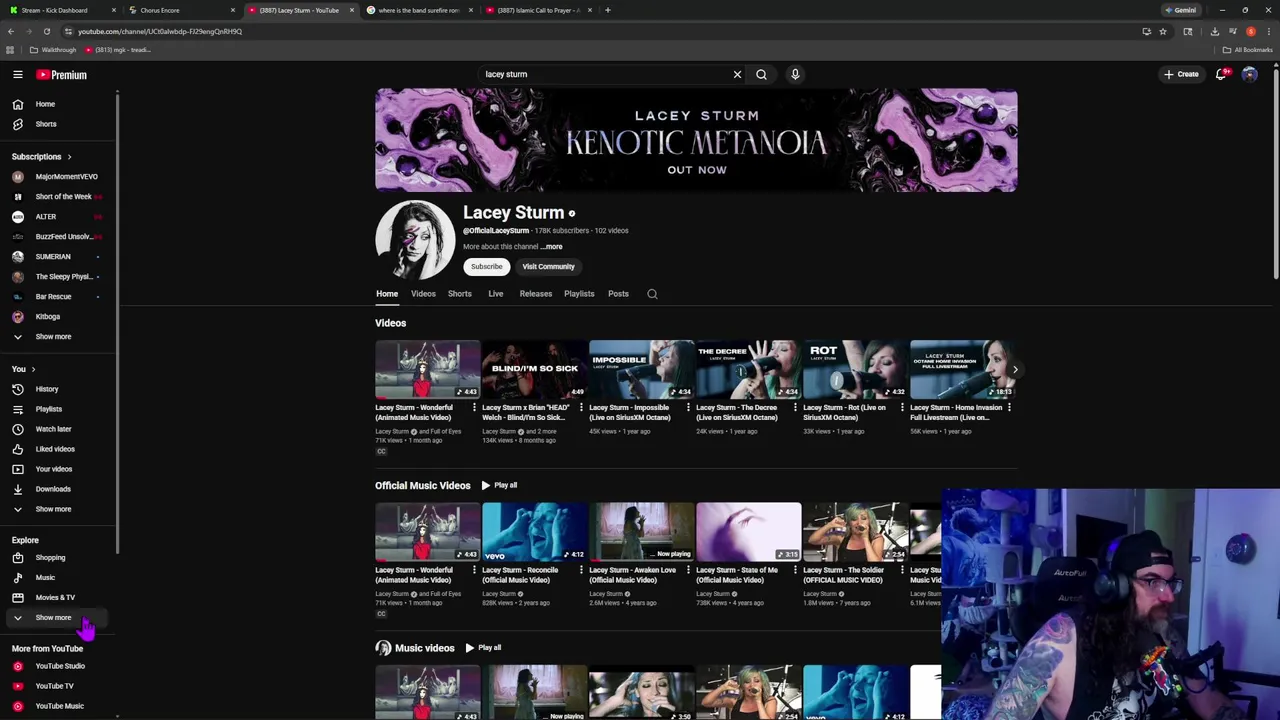The image size is (1280, 720).
Task: Open MajorMomentVEVO subscription
Action: coord(58,177)
